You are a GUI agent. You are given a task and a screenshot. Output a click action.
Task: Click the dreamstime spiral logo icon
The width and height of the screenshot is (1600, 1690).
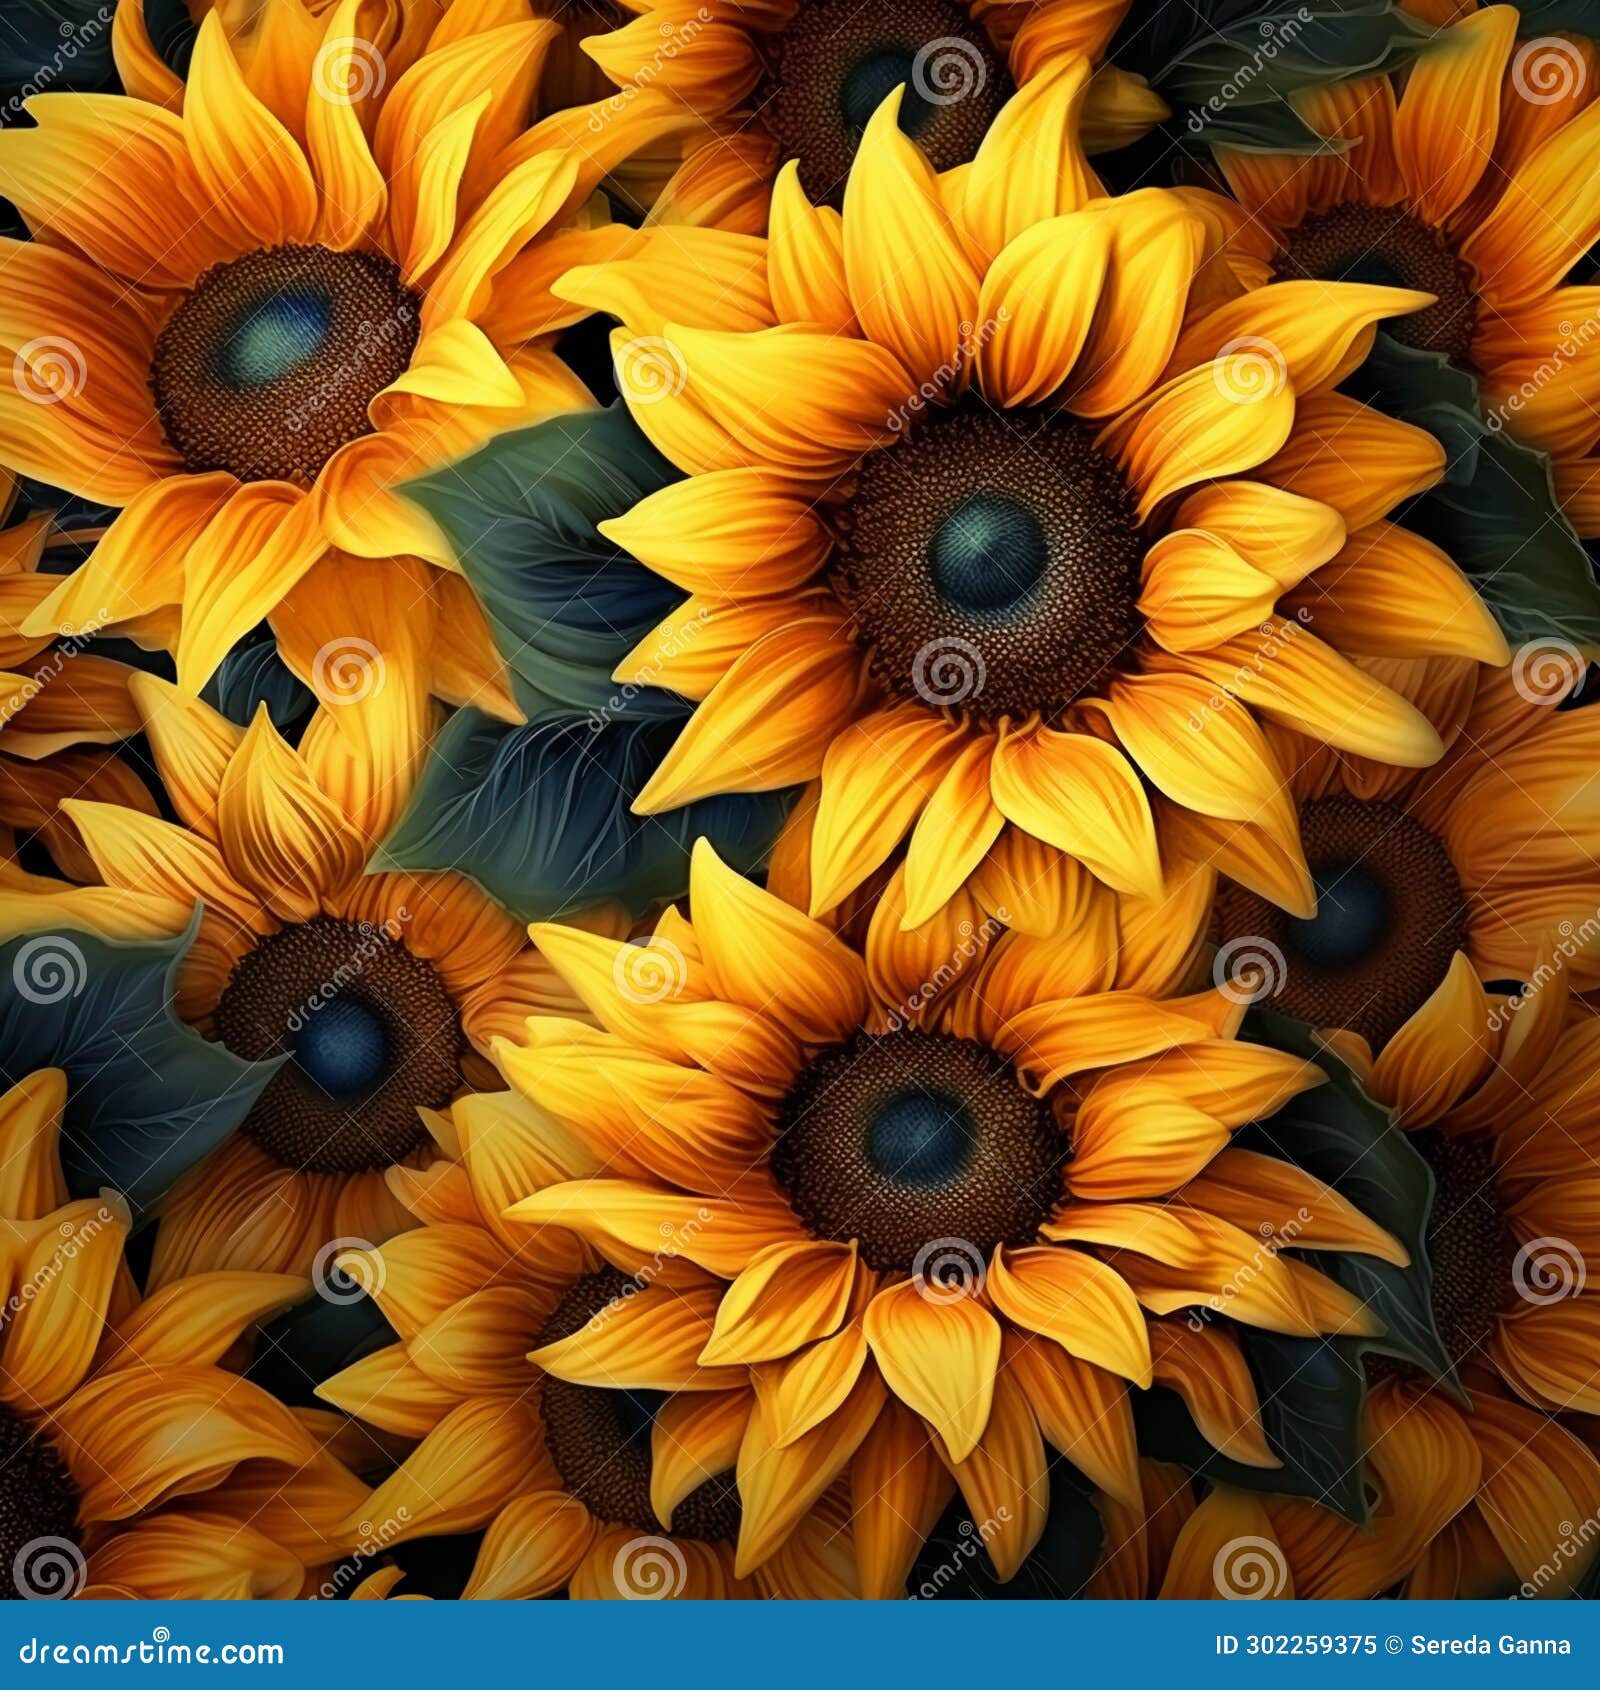tap(160, 1633)
